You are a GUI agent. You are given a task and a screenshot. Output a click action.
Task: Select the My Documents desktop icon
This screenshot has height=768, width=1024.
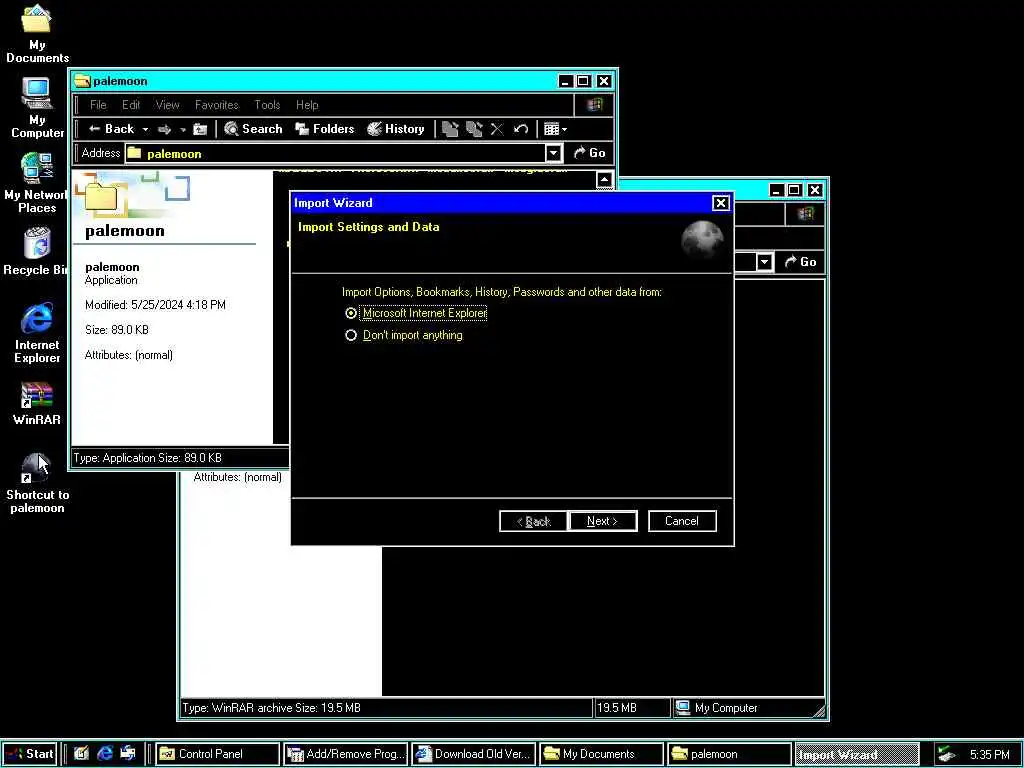point(37,34)
